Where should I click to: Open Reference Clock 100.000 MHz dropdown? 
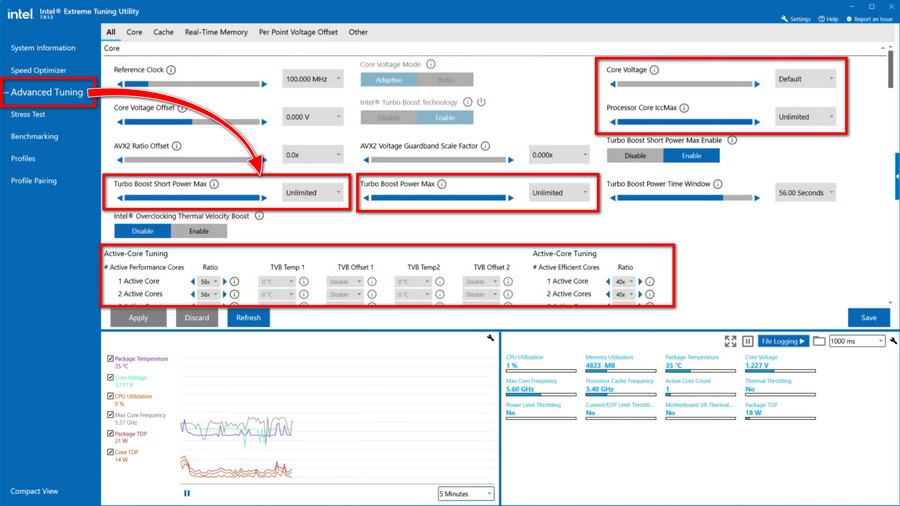[x=313, y=79]
